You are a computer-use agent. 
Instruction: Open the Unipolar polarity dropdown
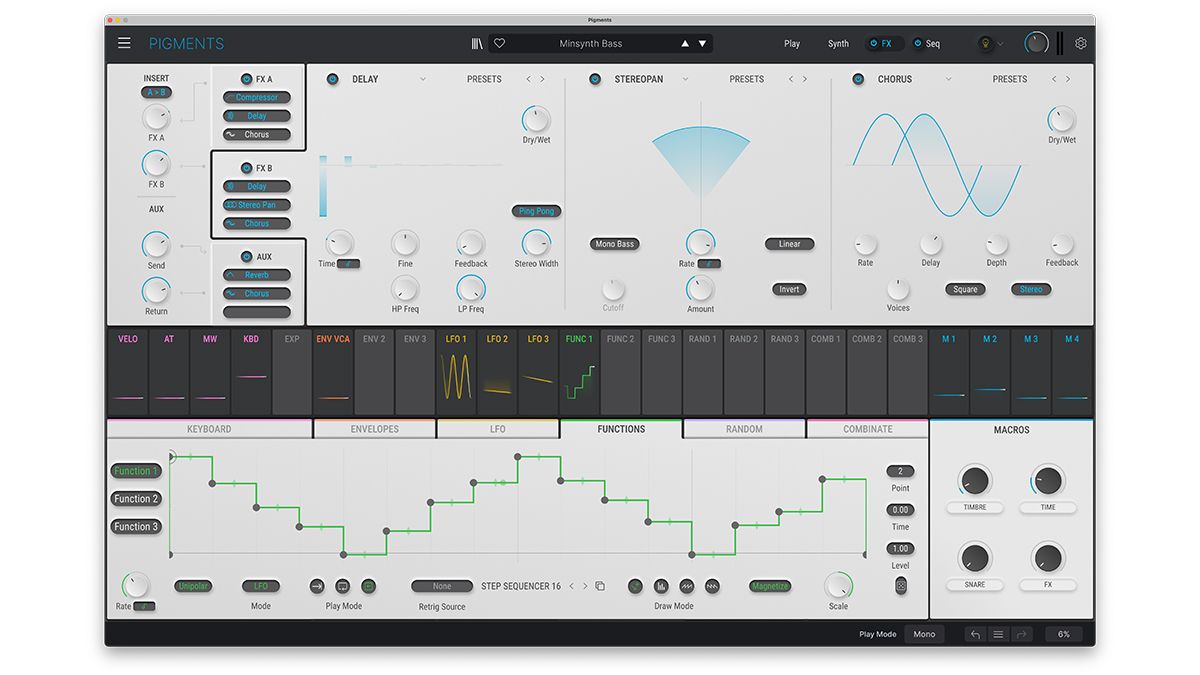(x=193, y=586)
